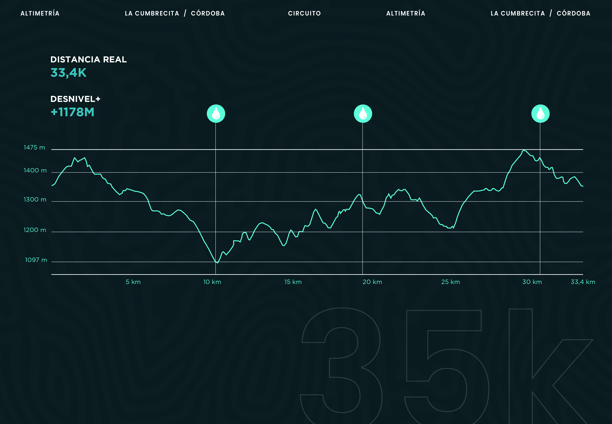
Task: Click the 10 km axis label
Action: coord(212,282)
